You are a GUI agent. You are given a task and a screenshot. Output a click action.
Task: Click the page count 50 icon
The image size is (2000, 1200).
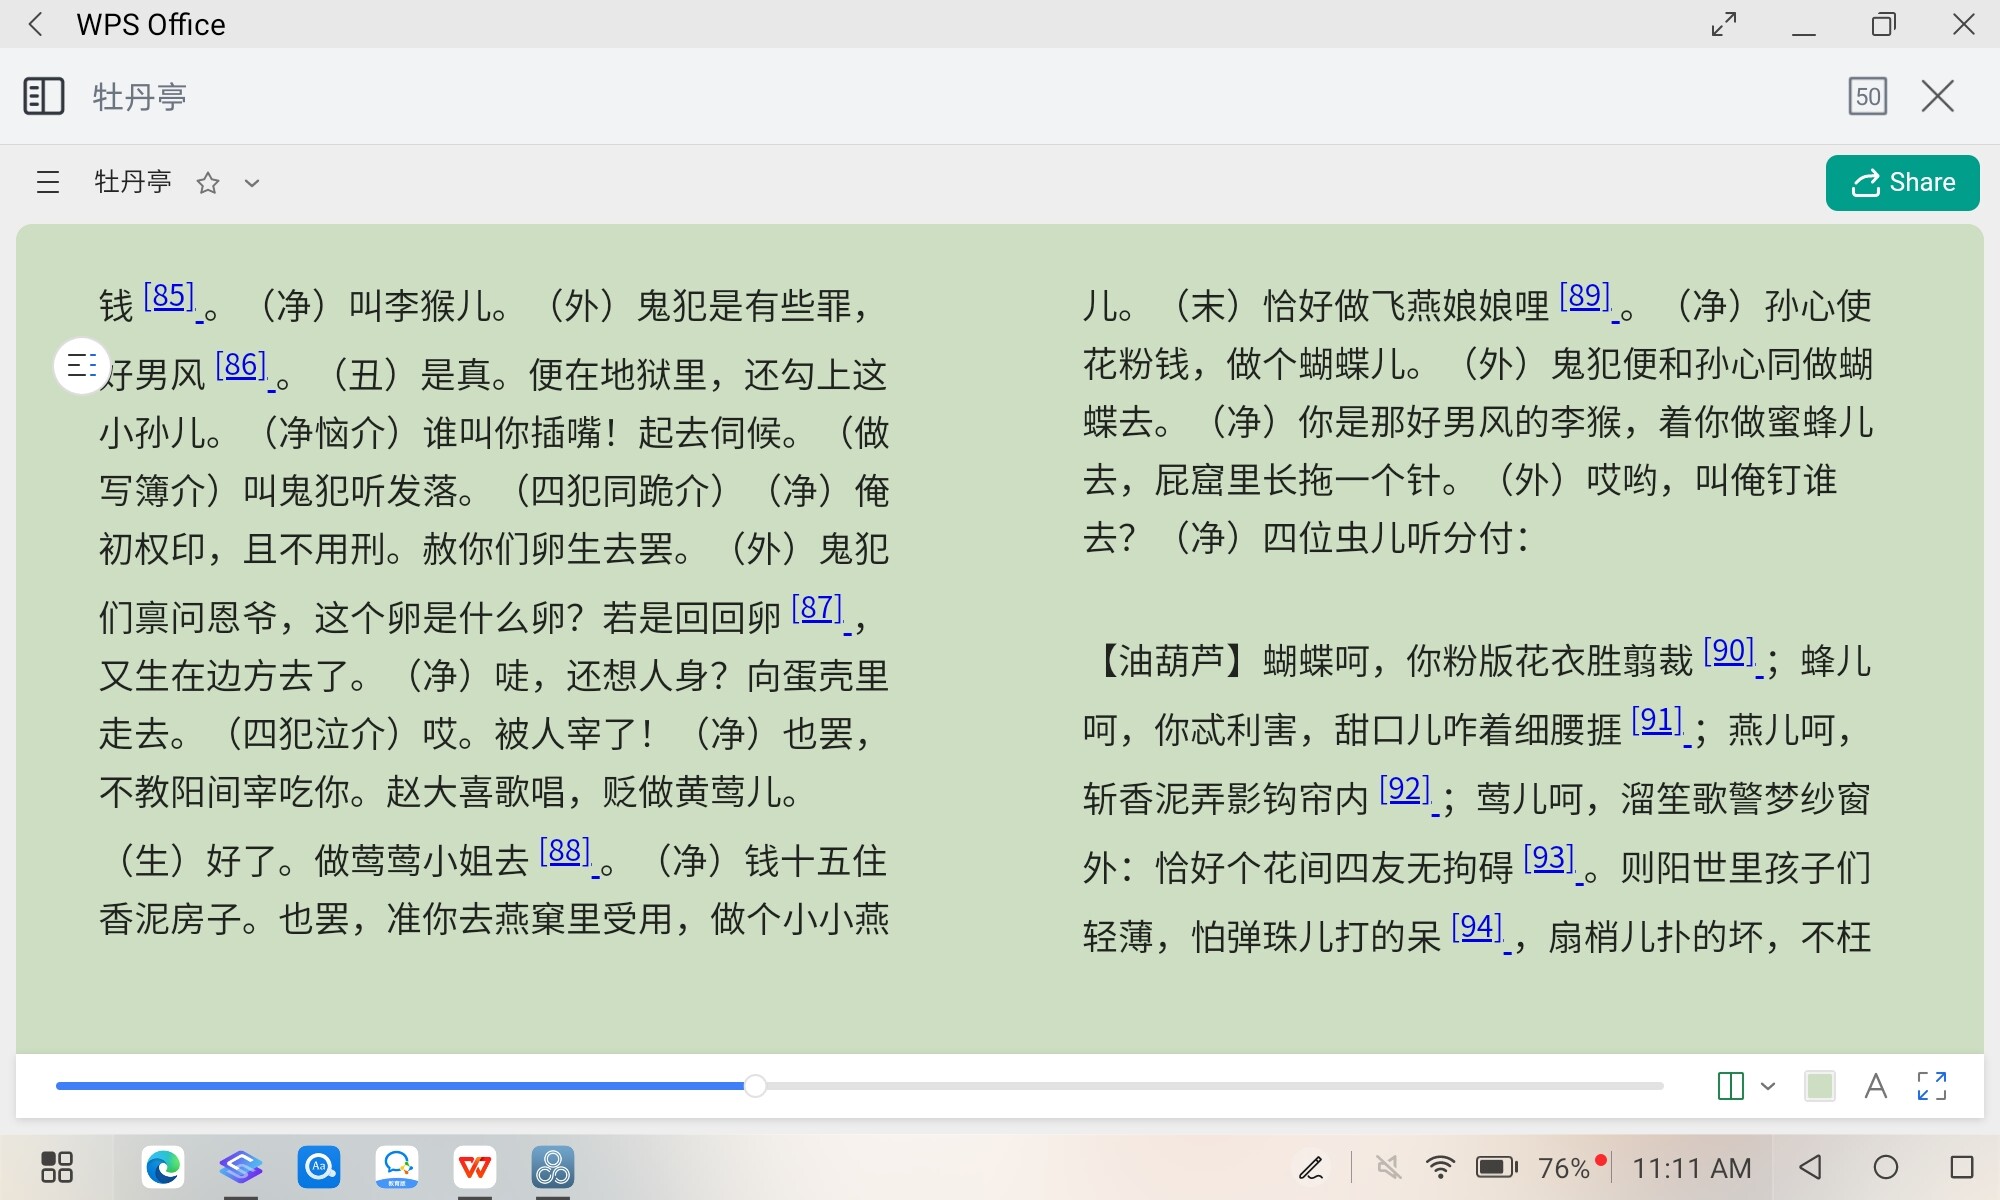click(x=1867, y=97)
